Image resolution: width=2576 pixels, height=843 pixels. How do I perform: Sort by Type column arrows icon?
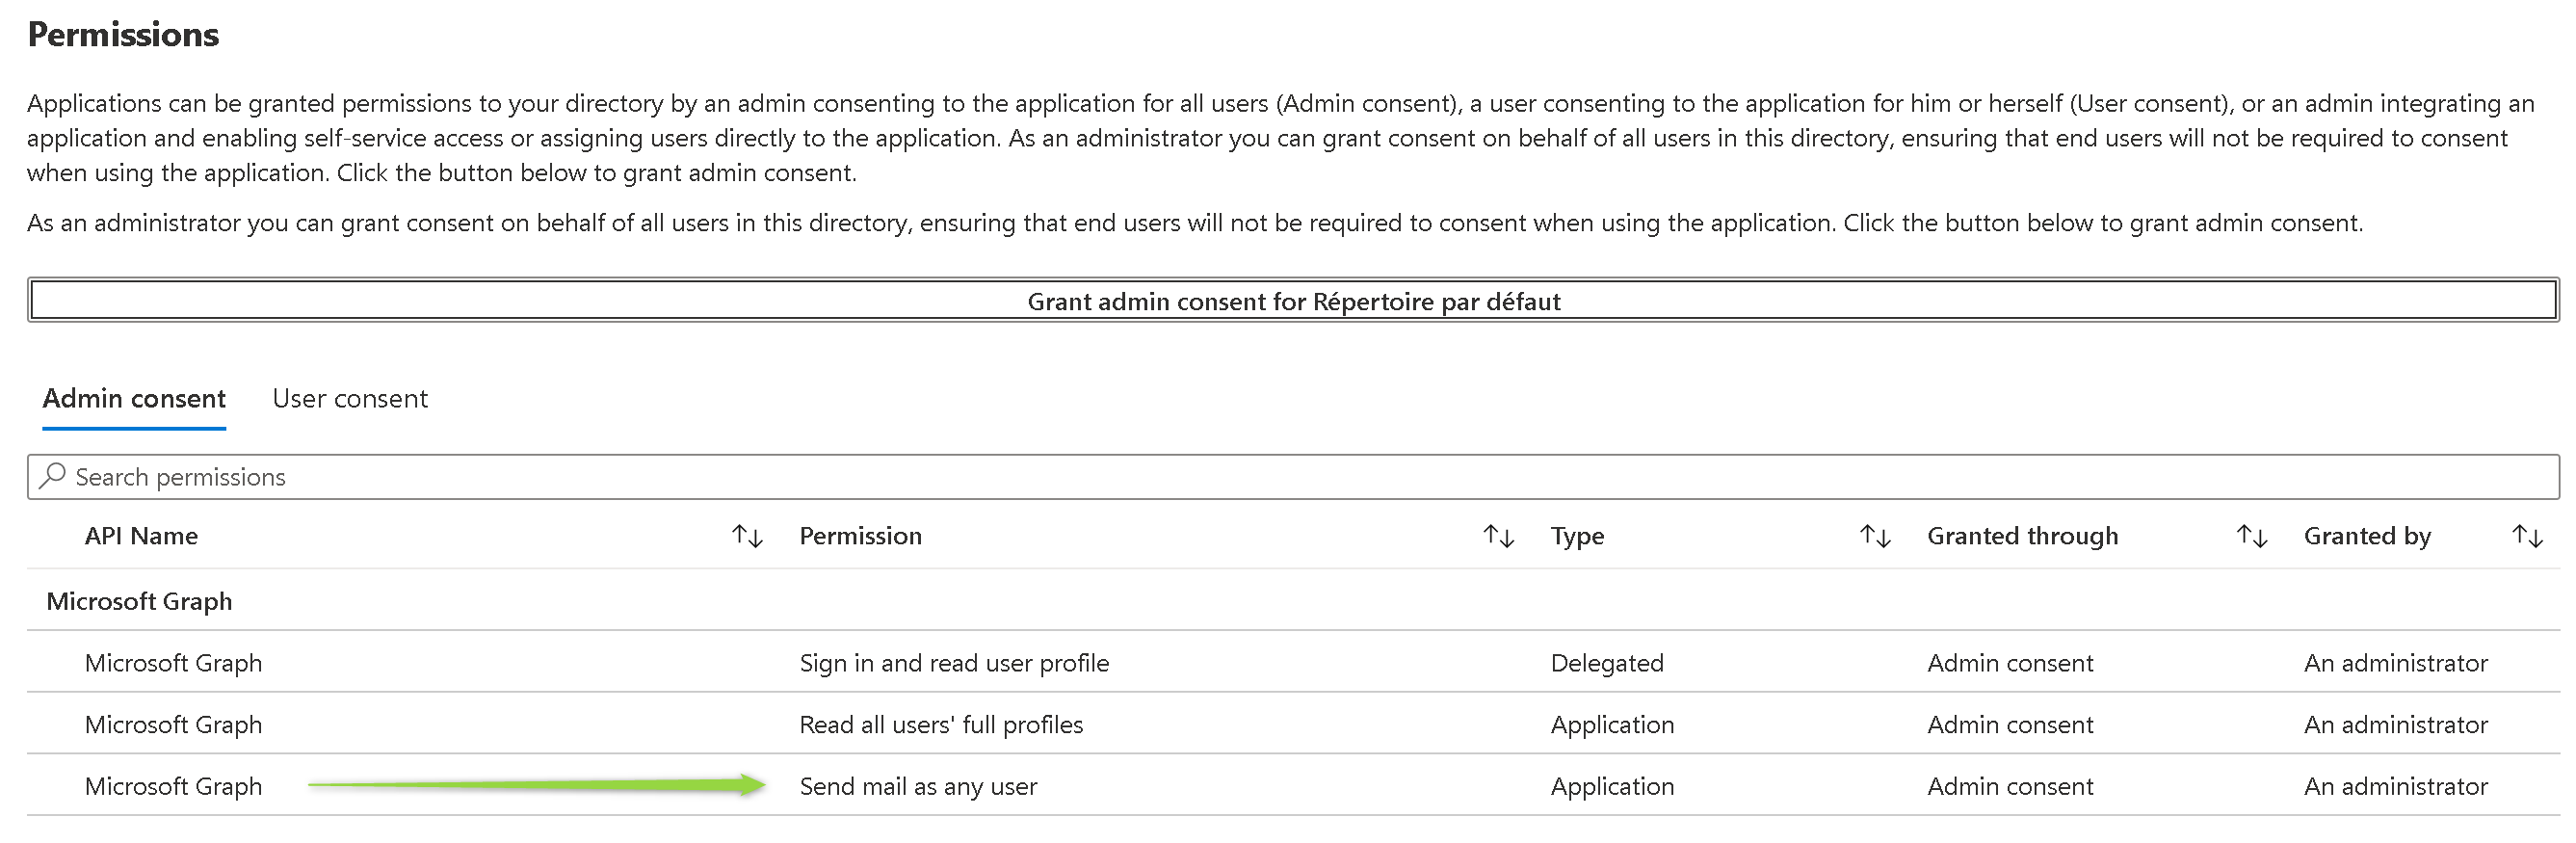click(x=1875, y=536)
